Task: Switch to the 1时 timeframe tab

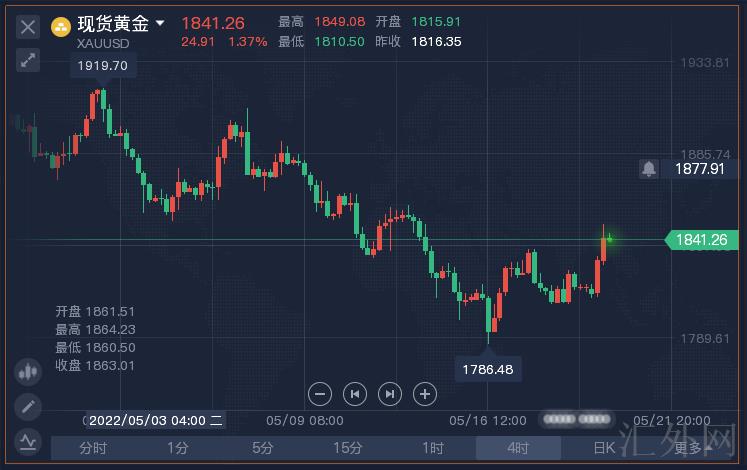Action: 432,448
